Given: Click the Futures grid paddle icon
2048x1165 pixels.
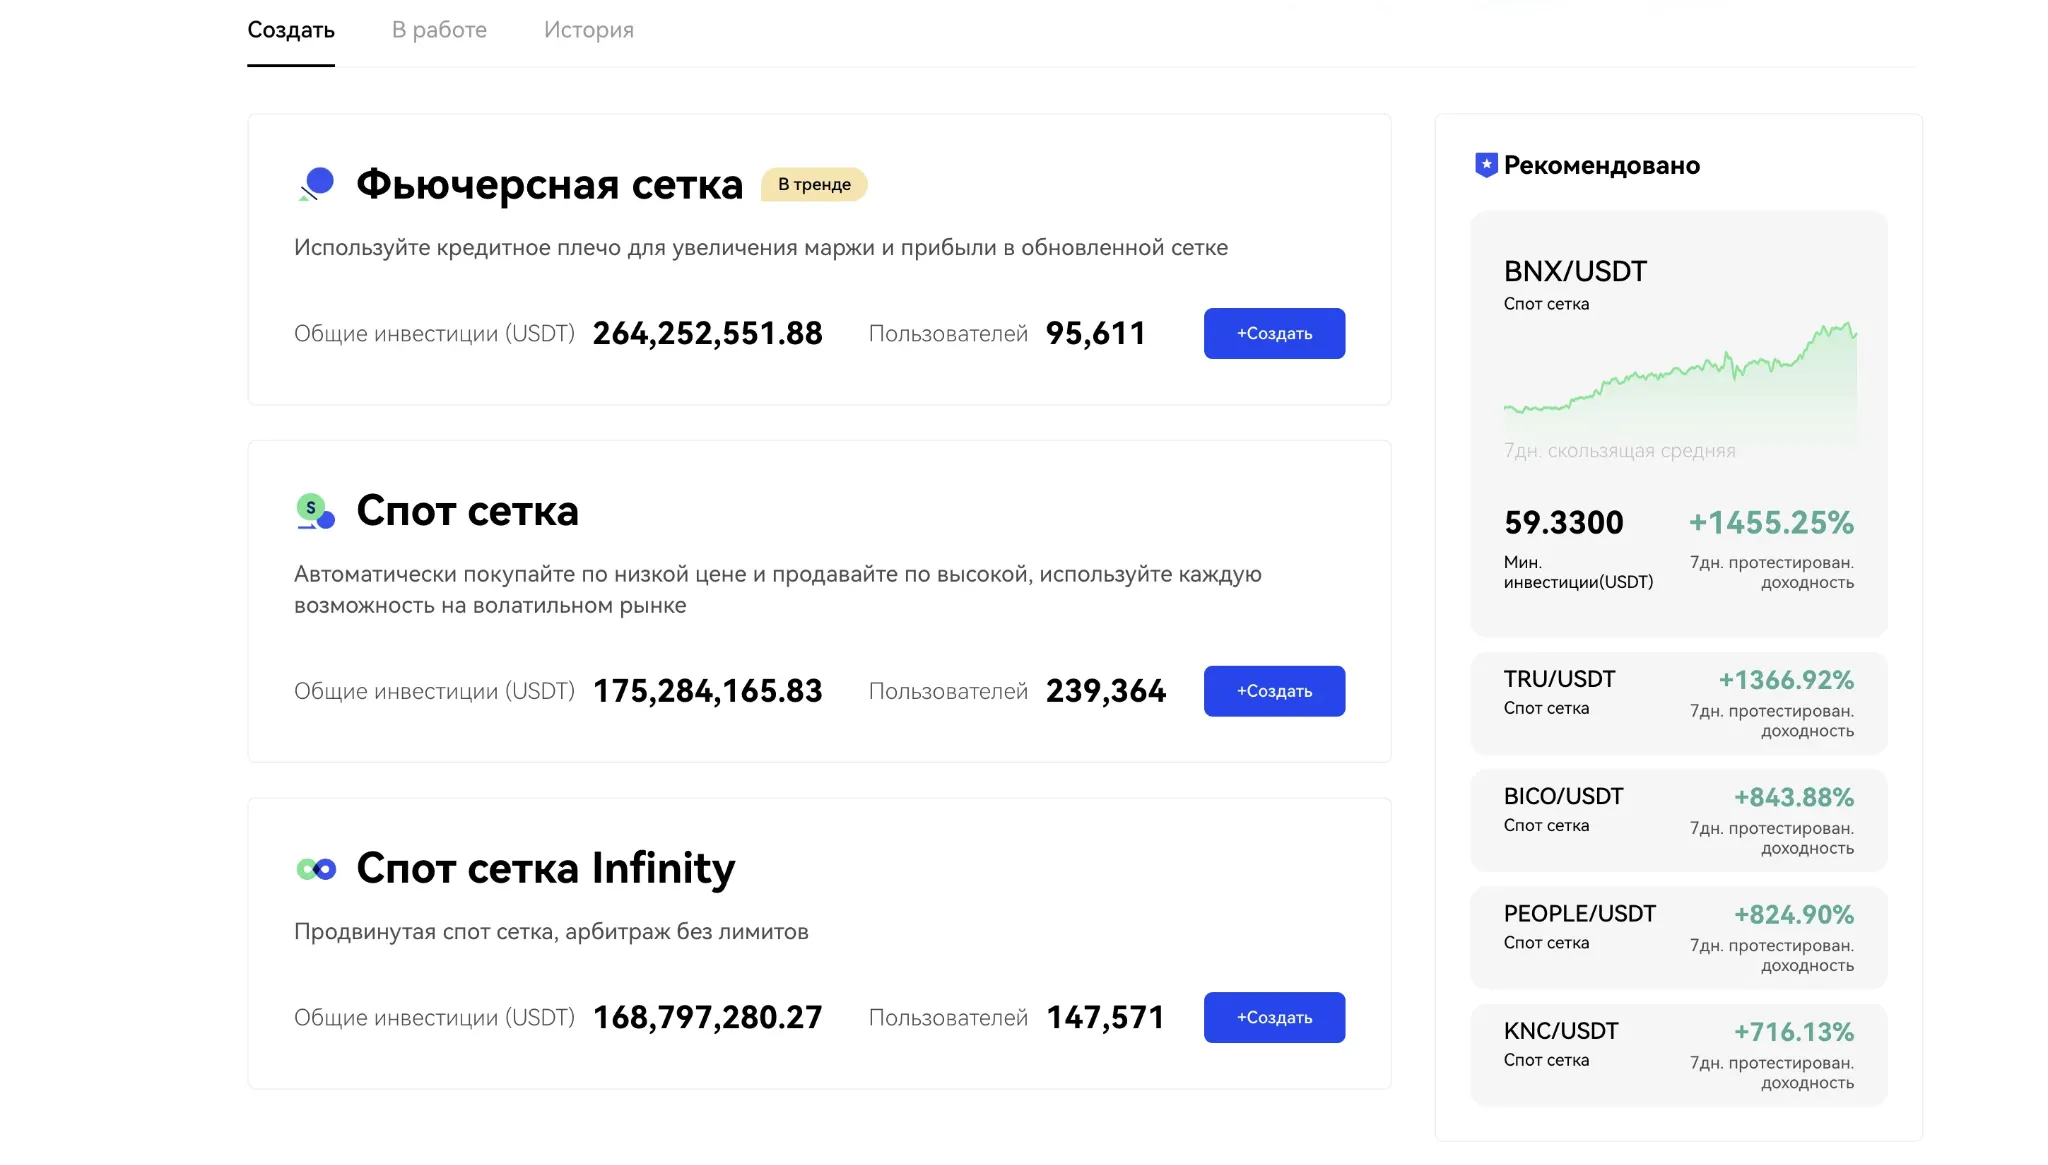Looking at the screenshot, I should pyautogui.click(x=316, y=184).
